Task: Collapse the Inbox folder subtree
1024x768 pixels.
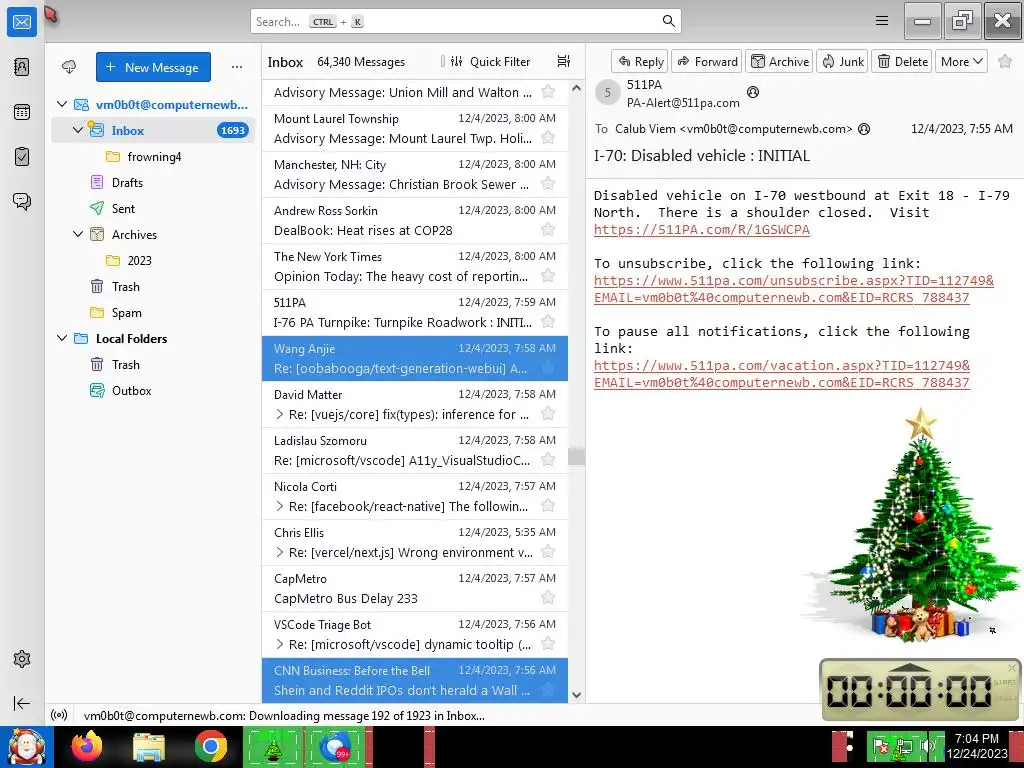Action: (78, 130)
